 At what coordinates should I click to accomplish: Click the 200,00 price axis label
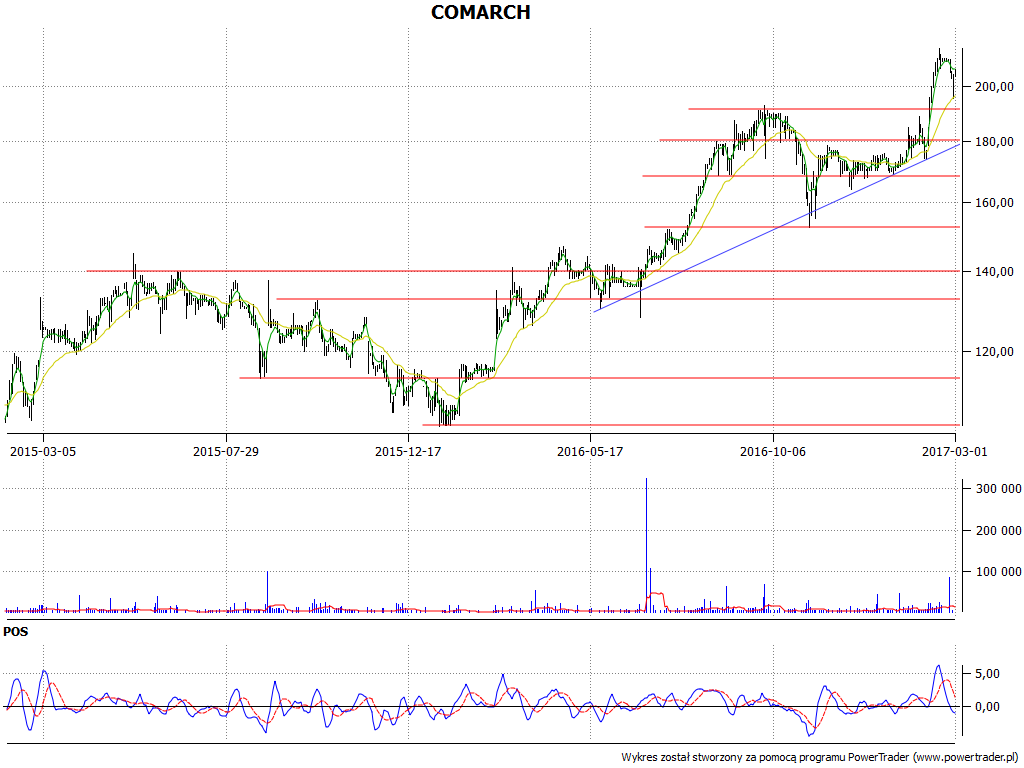[x=993, y=87]
